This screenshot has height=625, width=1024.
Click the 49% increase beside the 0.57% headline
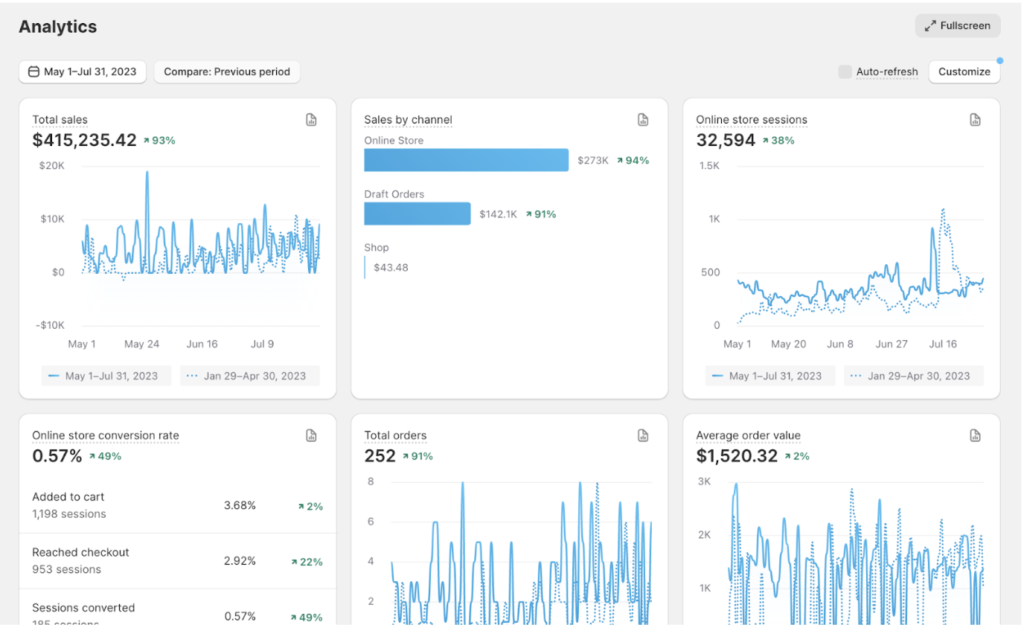105,457
